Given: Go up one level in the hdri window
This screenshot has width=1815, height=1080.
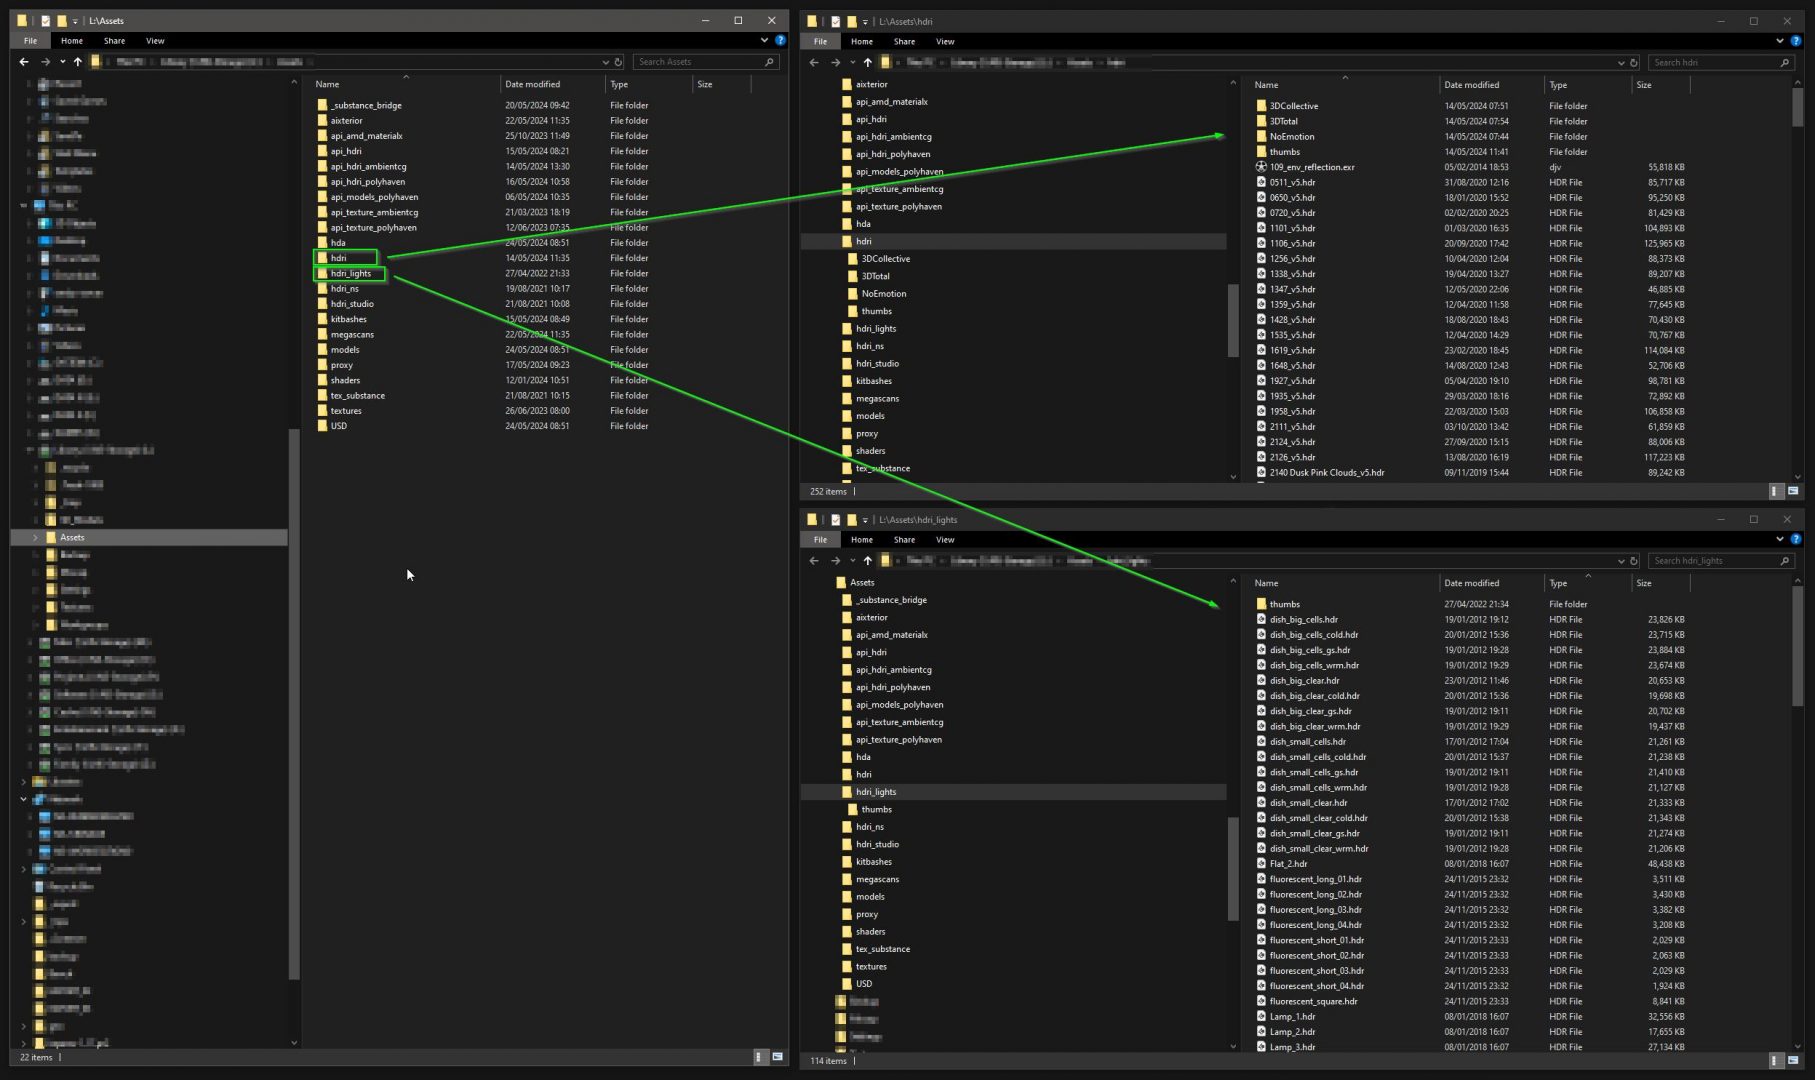Looking at the screenshot, I should [x=867, y=62].
